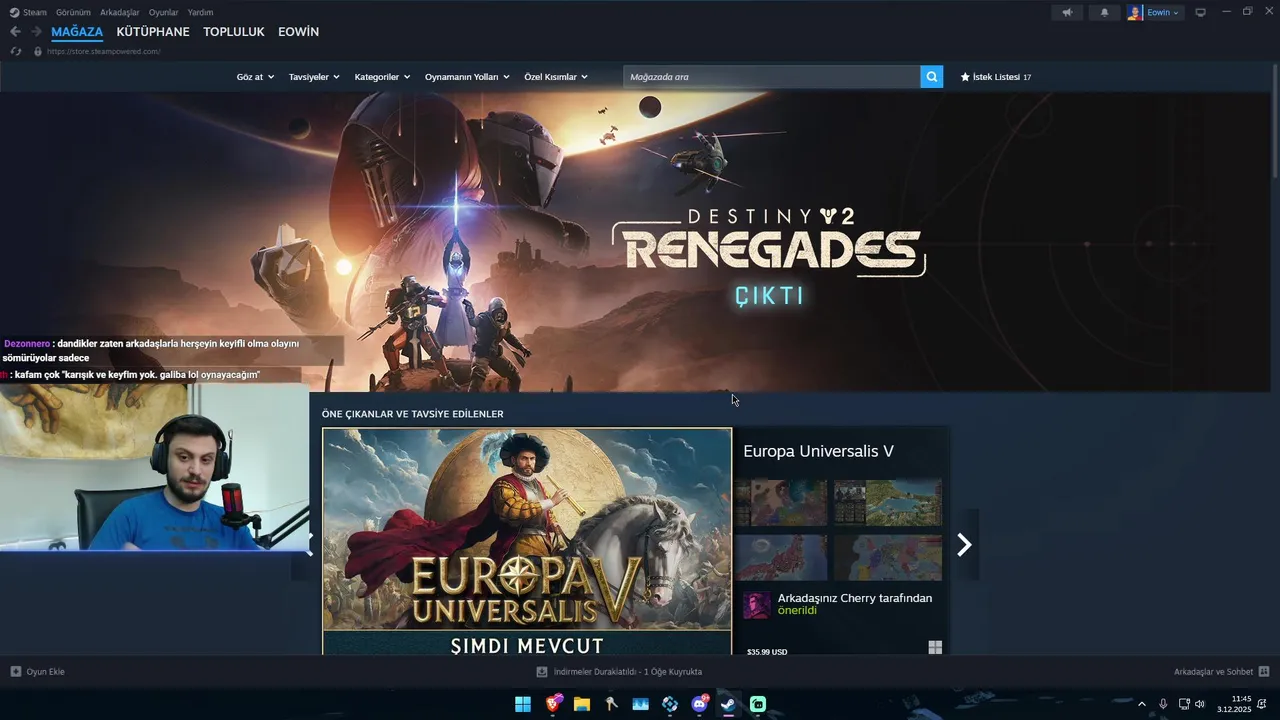This screenshot has width=1280, height=720.
Task: Click the Big Picture mode icon
Action: point(1200,12)
